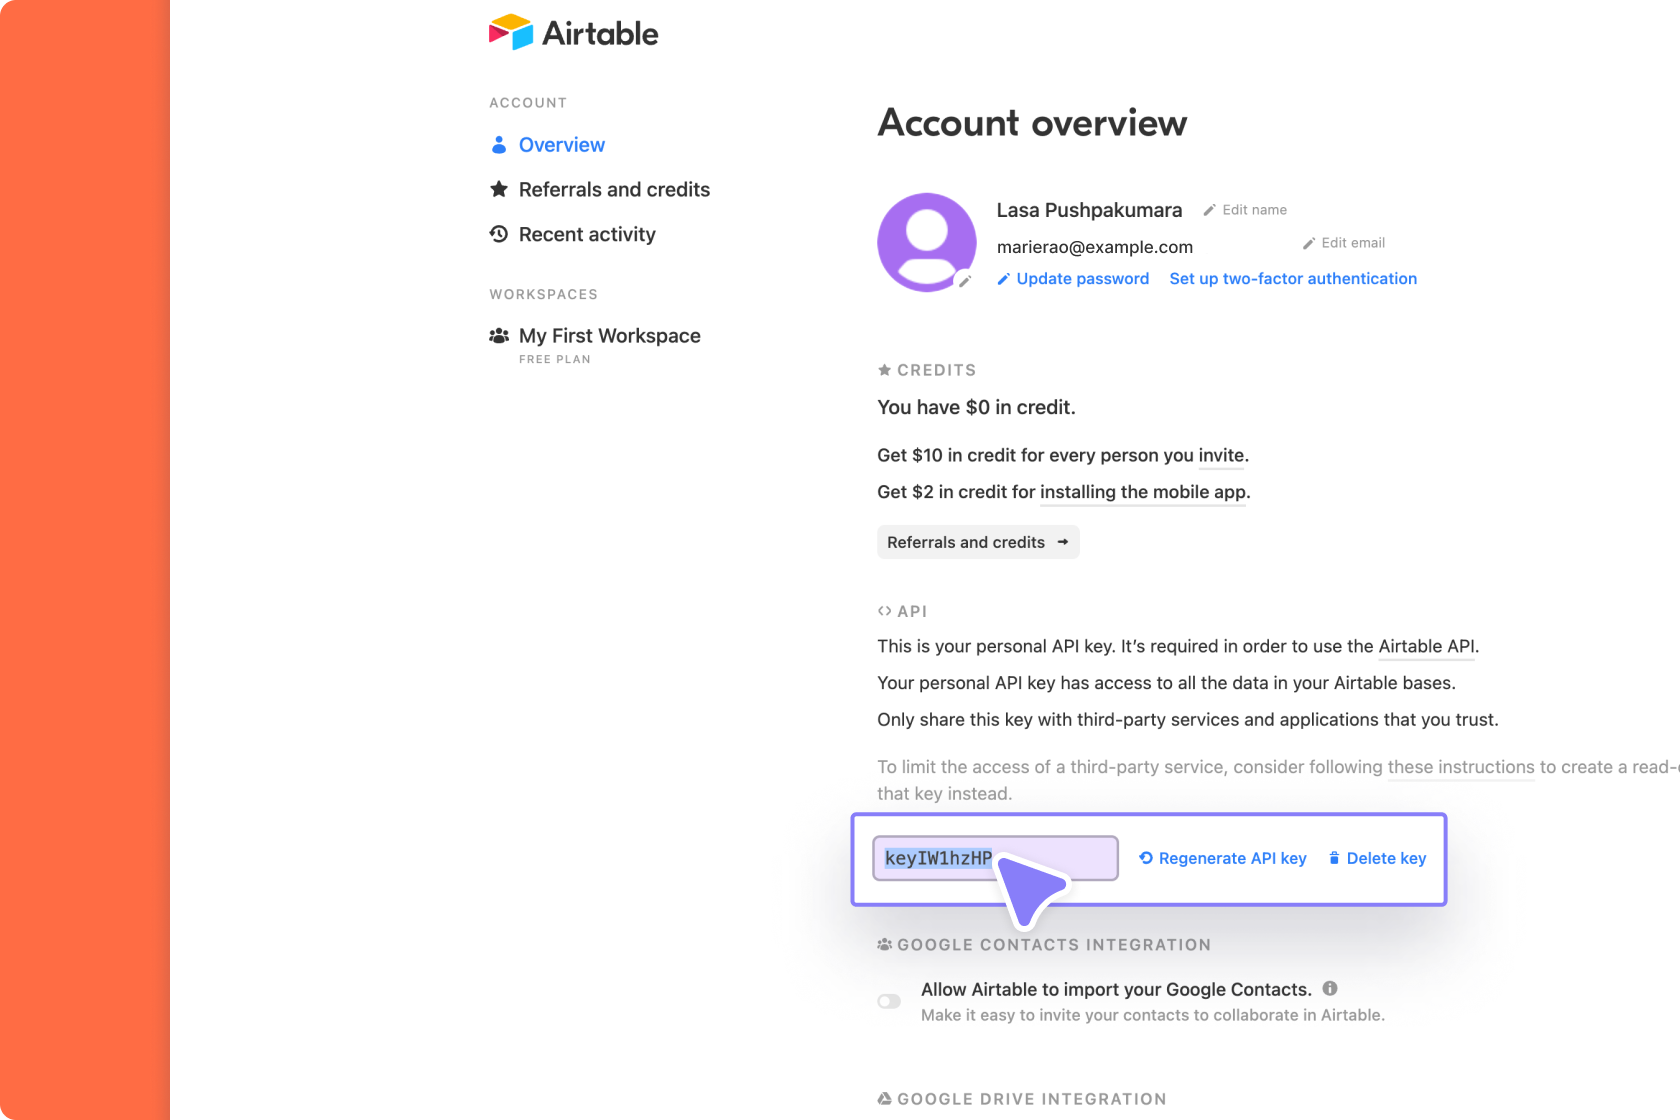The height and width of the screenshot is (1120, 1680).
Task: Click the person icon beside Overview
Action: click(x=498, y=145)
